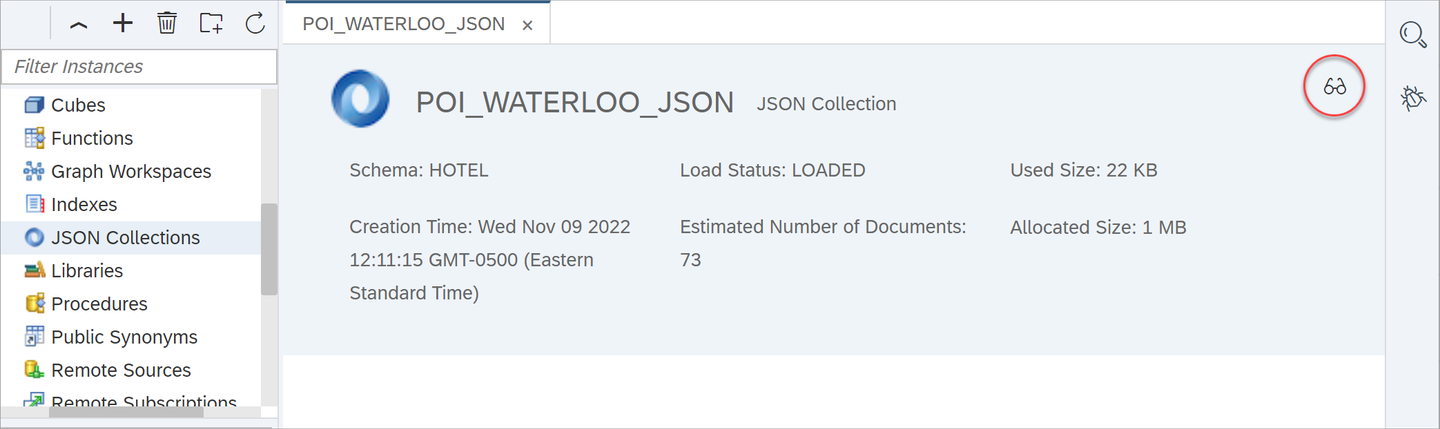Click the vertical scrollbar of catalog list
Screen dimensions: 1440x429
tap(269, 249)
